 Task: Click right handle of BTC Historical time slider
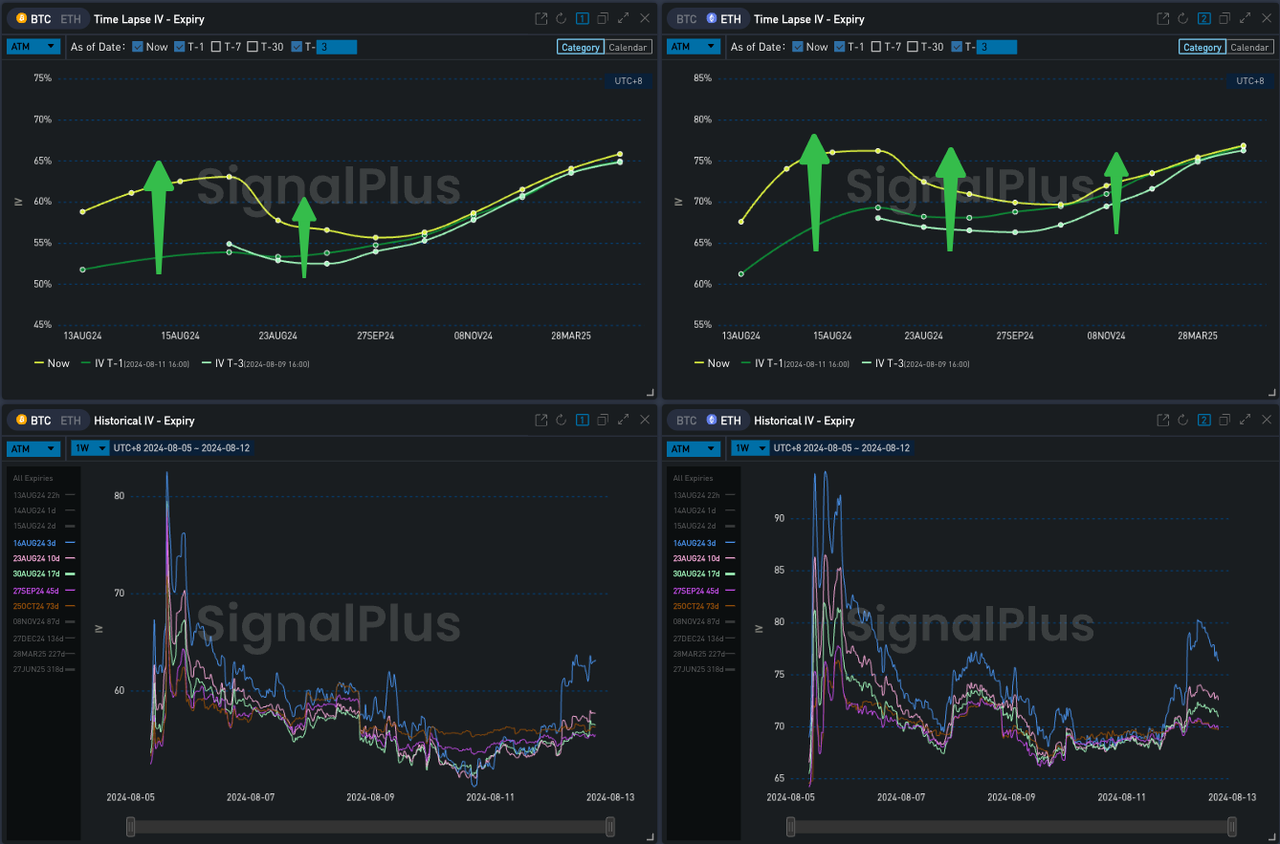pyautogui.click(x=610, y=826)
